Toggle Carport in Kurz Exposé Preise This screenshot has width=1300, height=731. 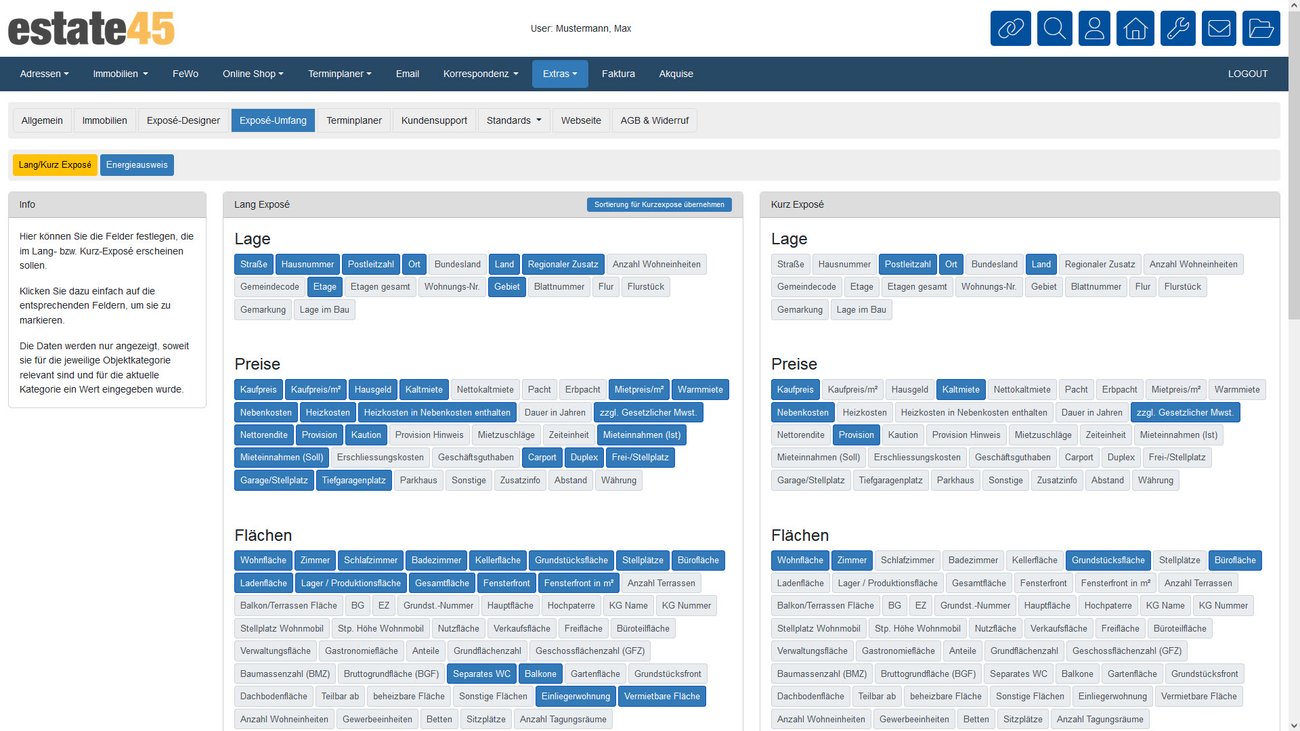(x=1079, y=457)
